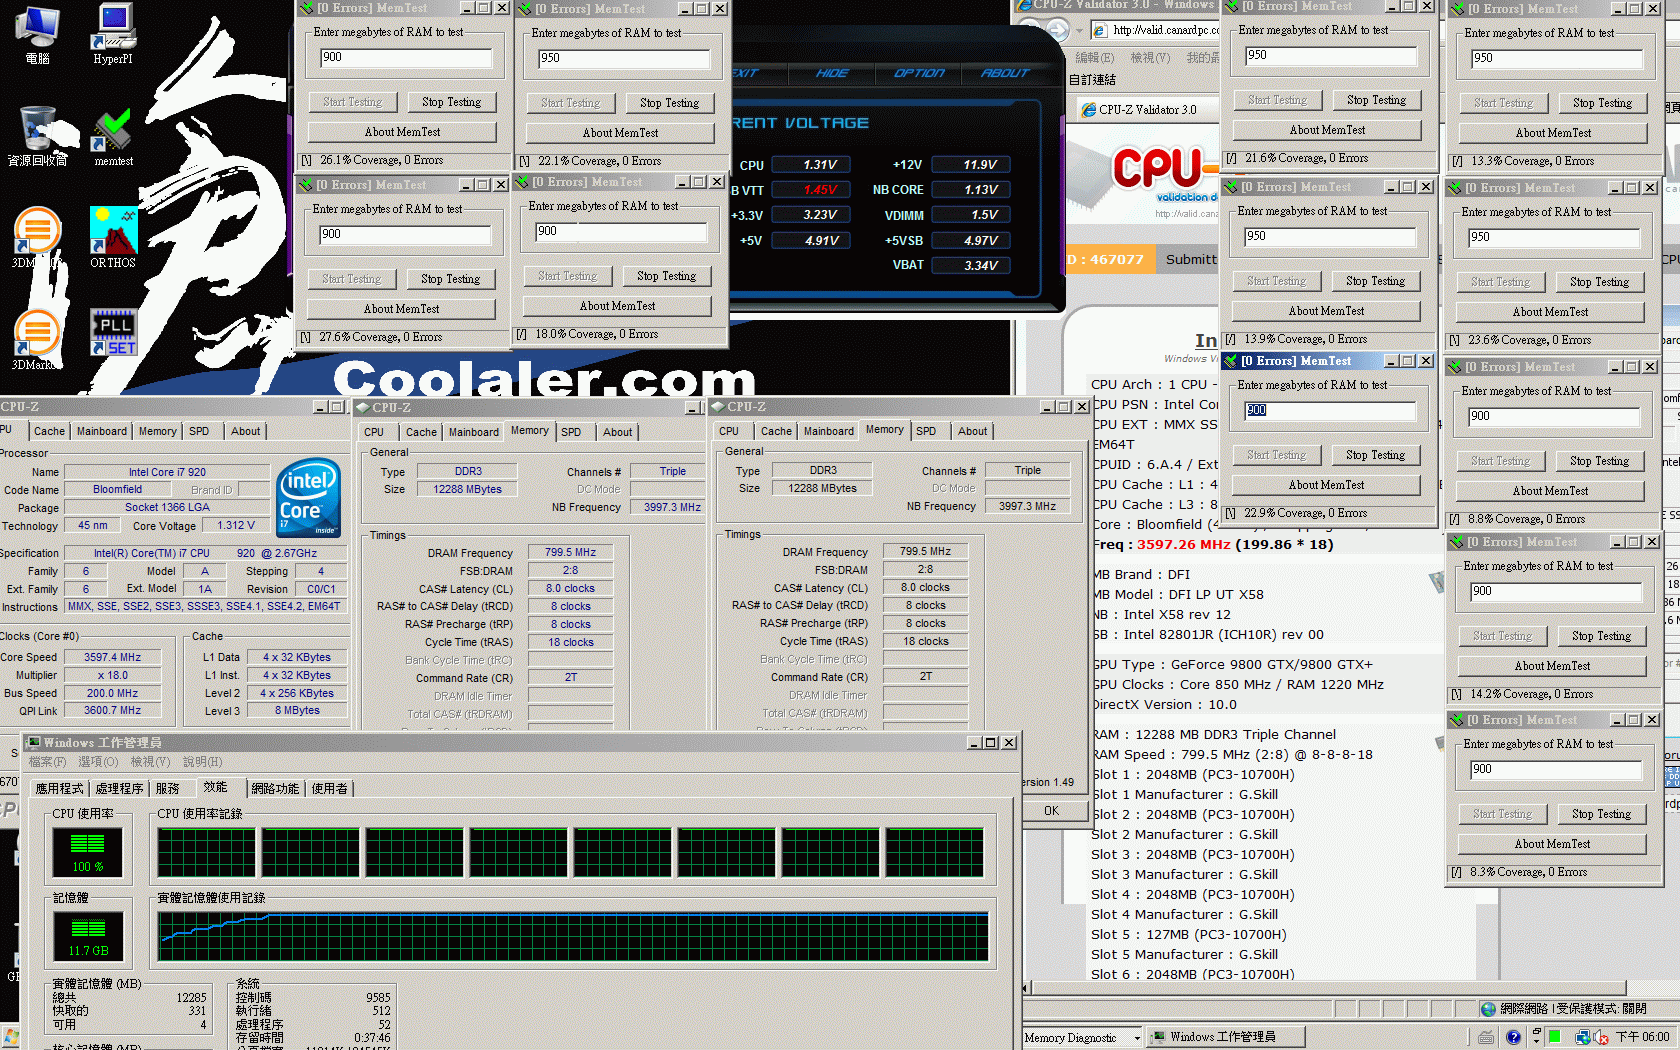This screenshot has height=1050, width=1680.
Task: Click About MemTest in the 27.6% coverage window
Action: (x=401, y=309)
